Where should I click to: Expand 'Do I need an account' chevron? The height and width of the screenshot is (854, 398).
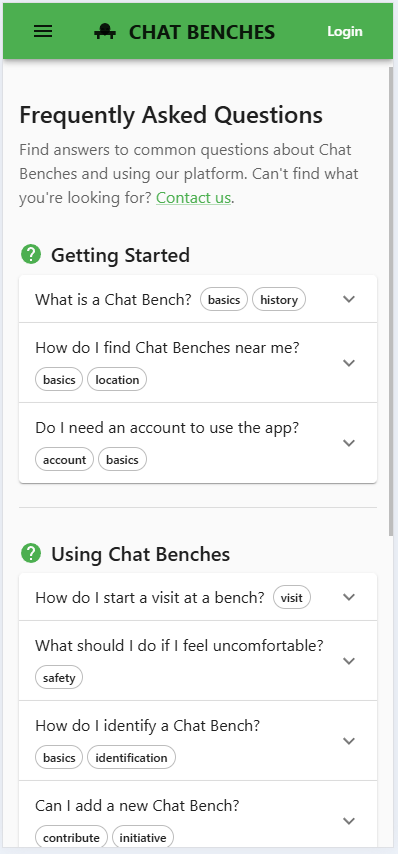pos(349,443)
